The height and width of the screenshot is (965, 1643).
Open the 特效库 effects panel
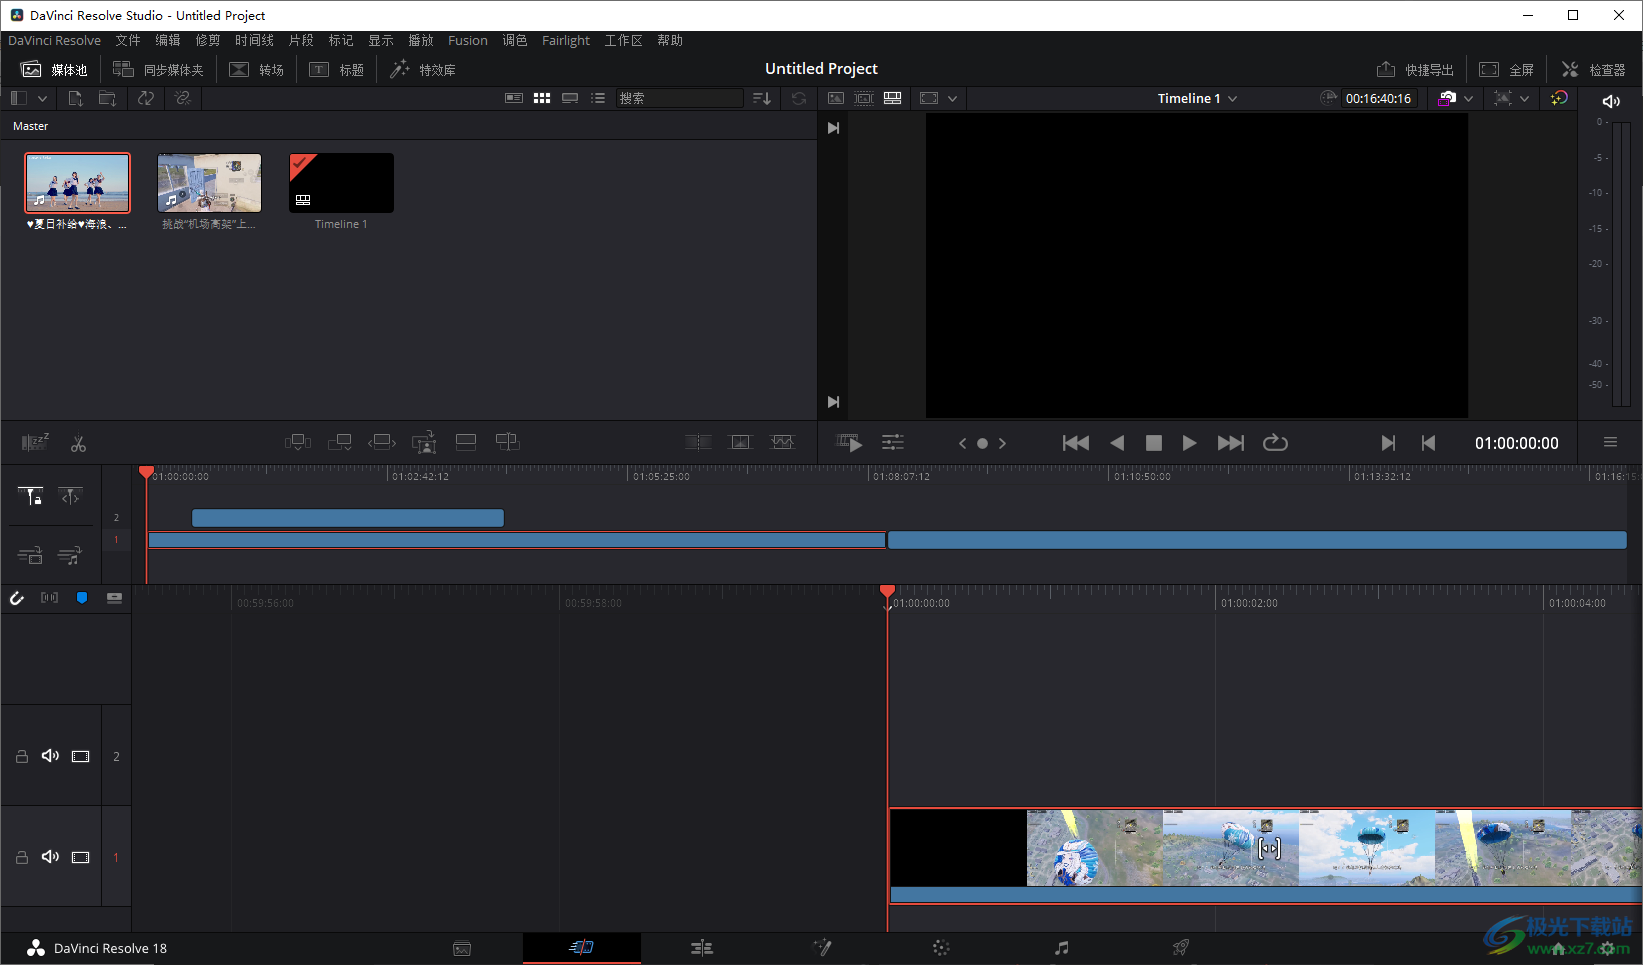click(x=423, y=69)
